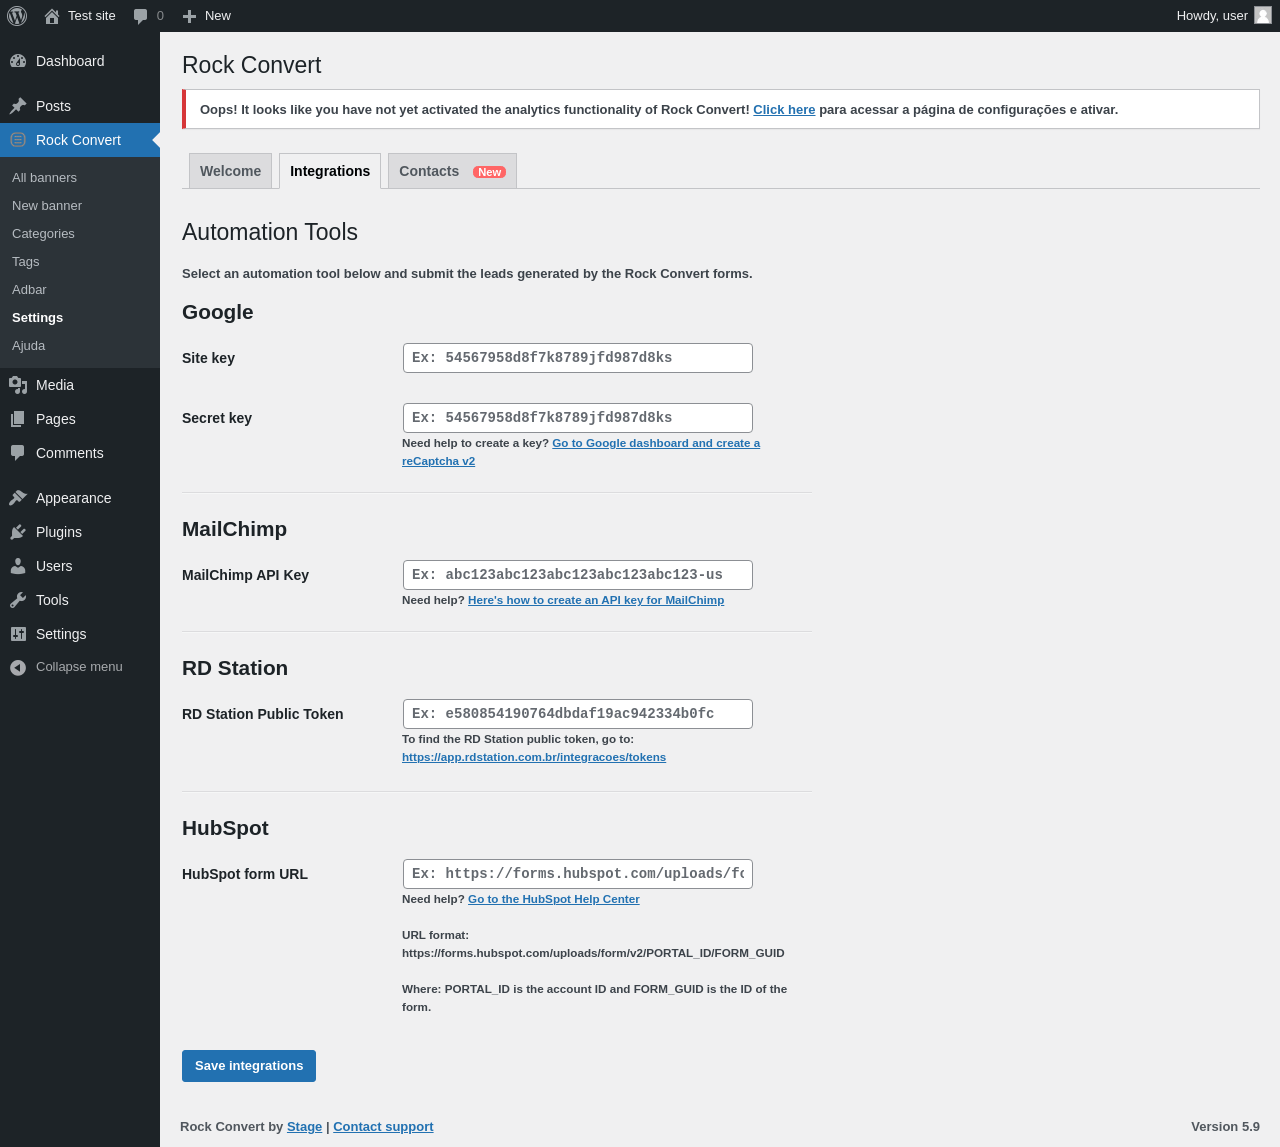Switch to the Welcome tab

tap(230, 171)
